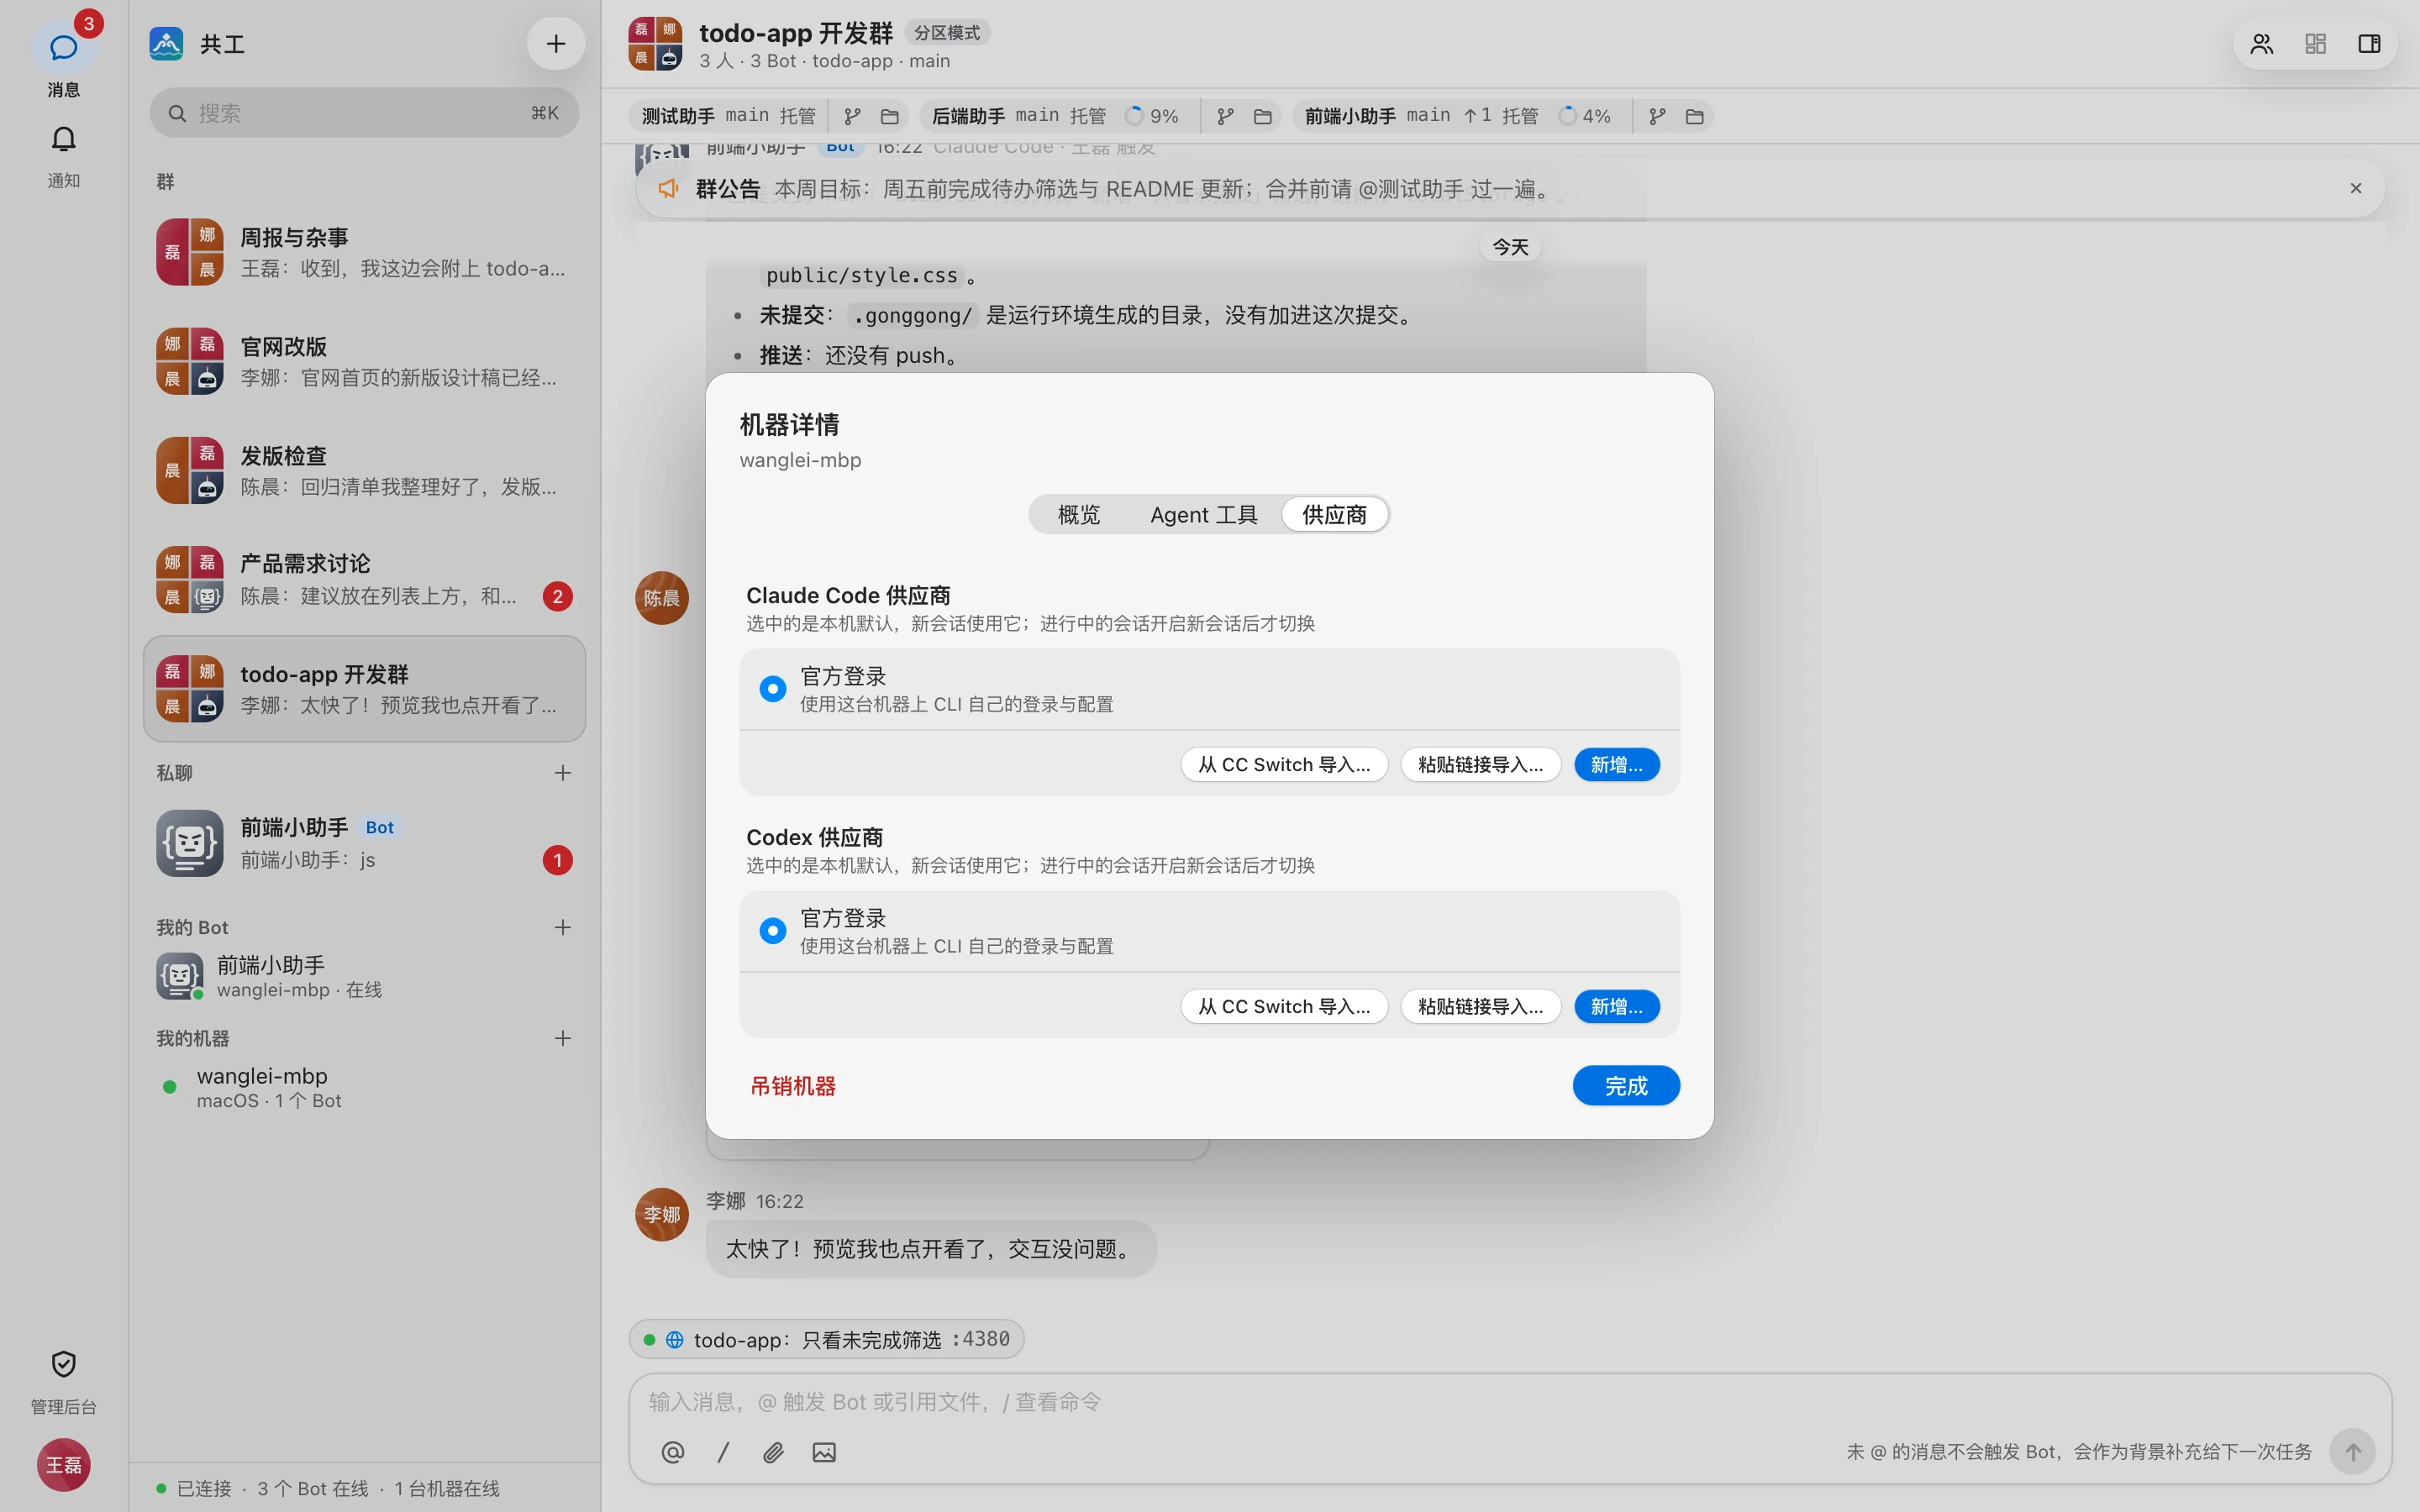
Task: Add a machine via 我的机器 plus
Action: 563,1038
